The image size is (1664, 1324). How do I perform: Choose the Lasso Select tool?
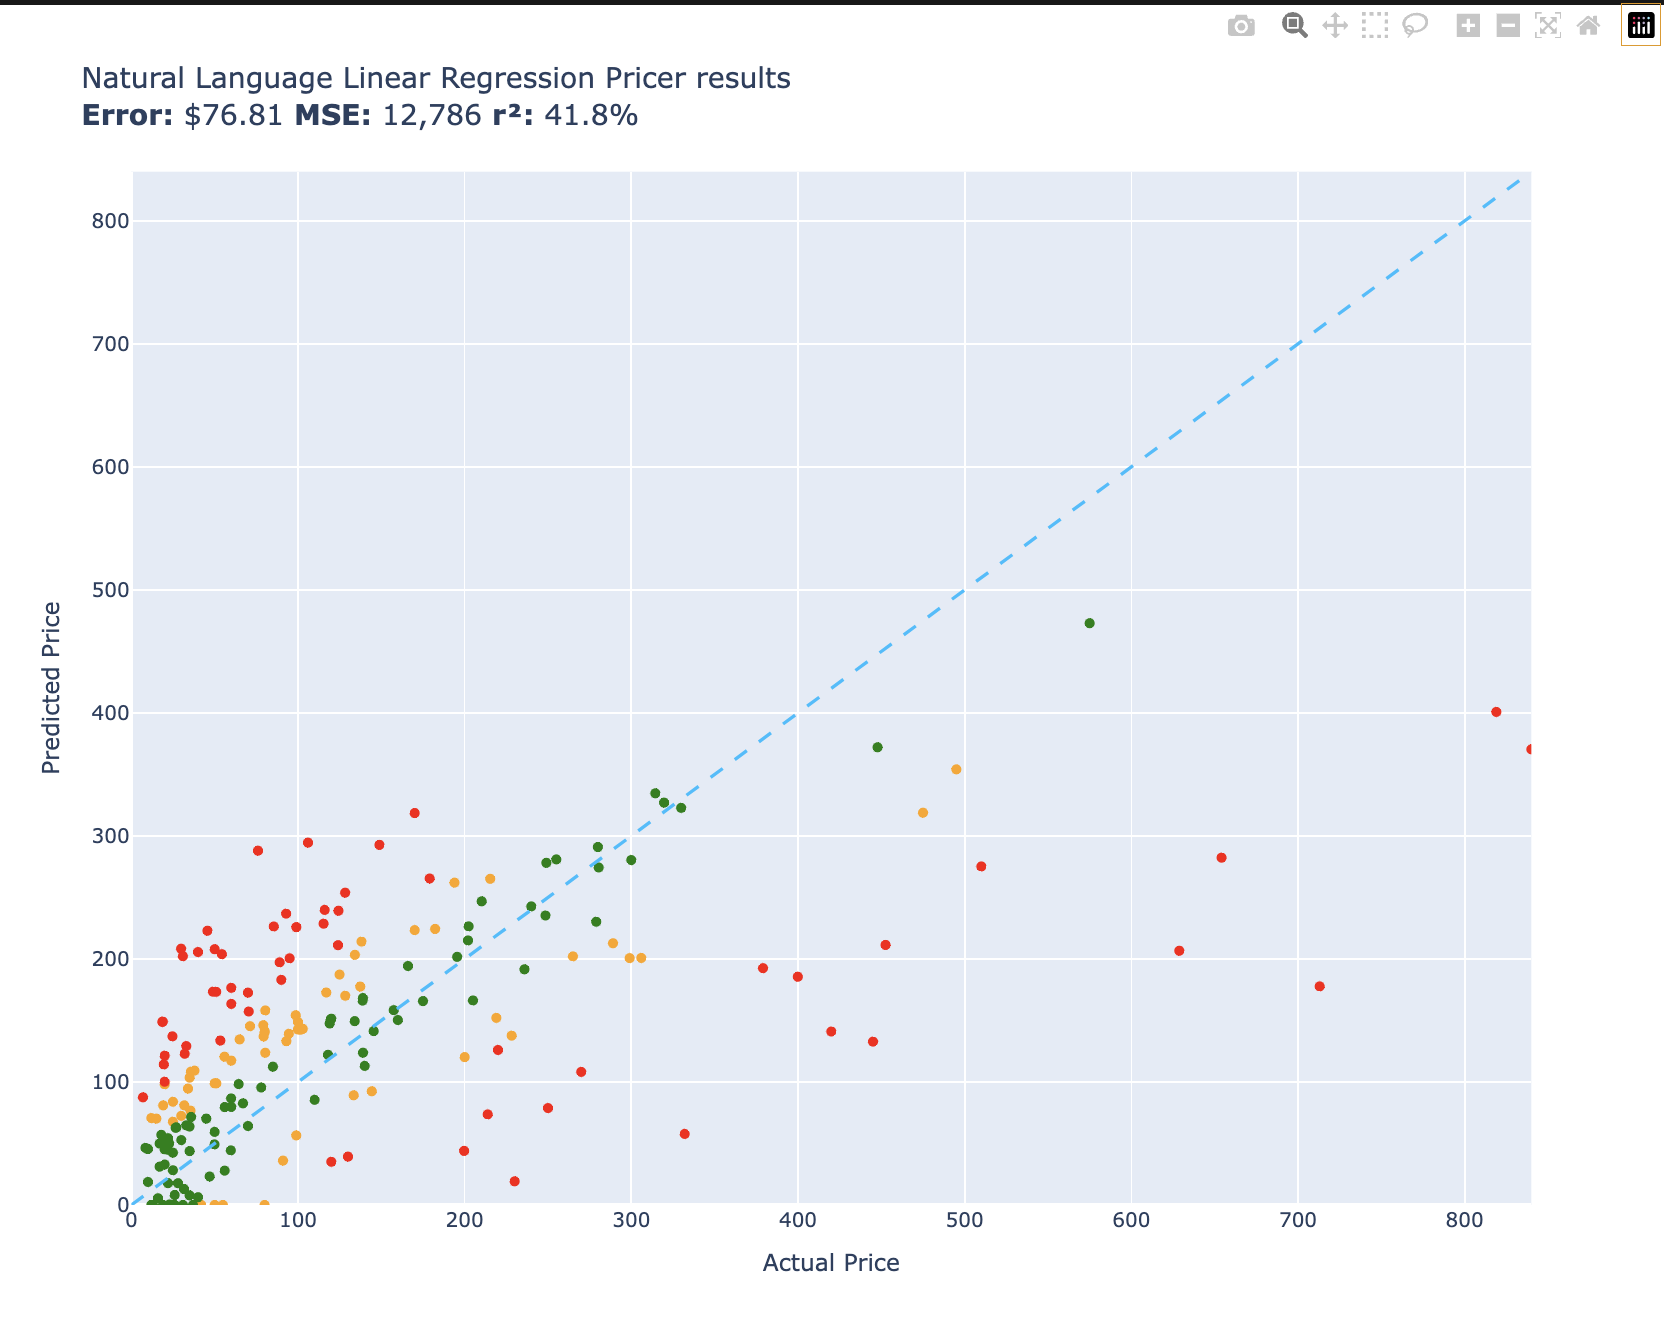pos(1415,26)
